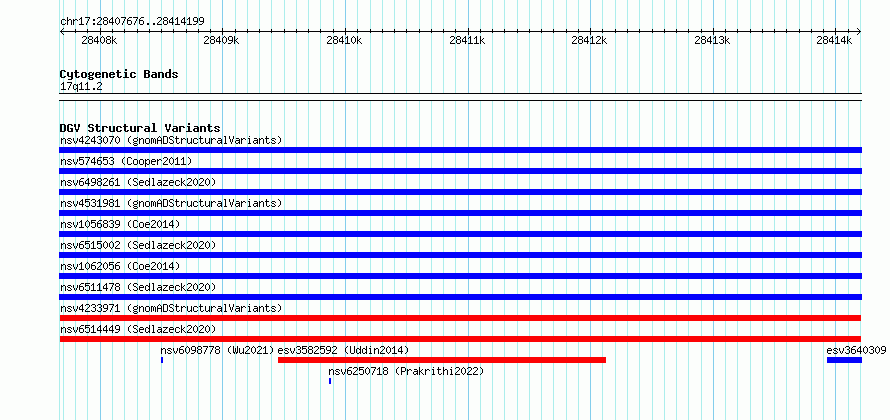This screenshot has width=890, height=420.
Task: Click the DGV Structural Variants track title
Action: (140, 128)
